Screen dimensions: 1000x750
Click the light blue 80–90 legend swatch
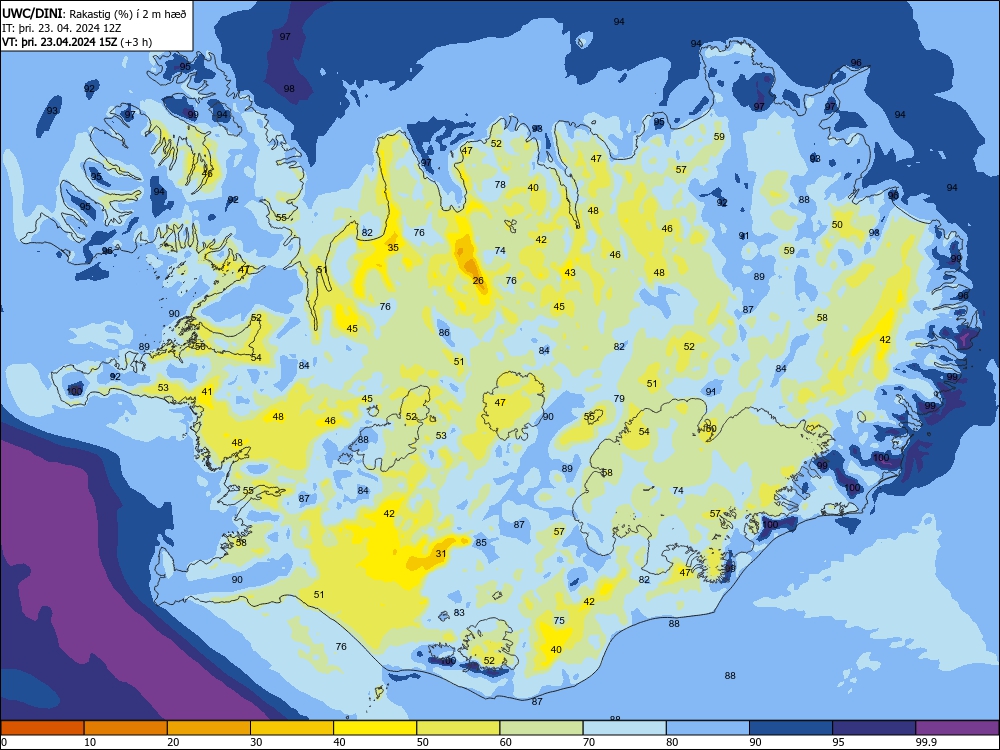click(x=708, y=728)
